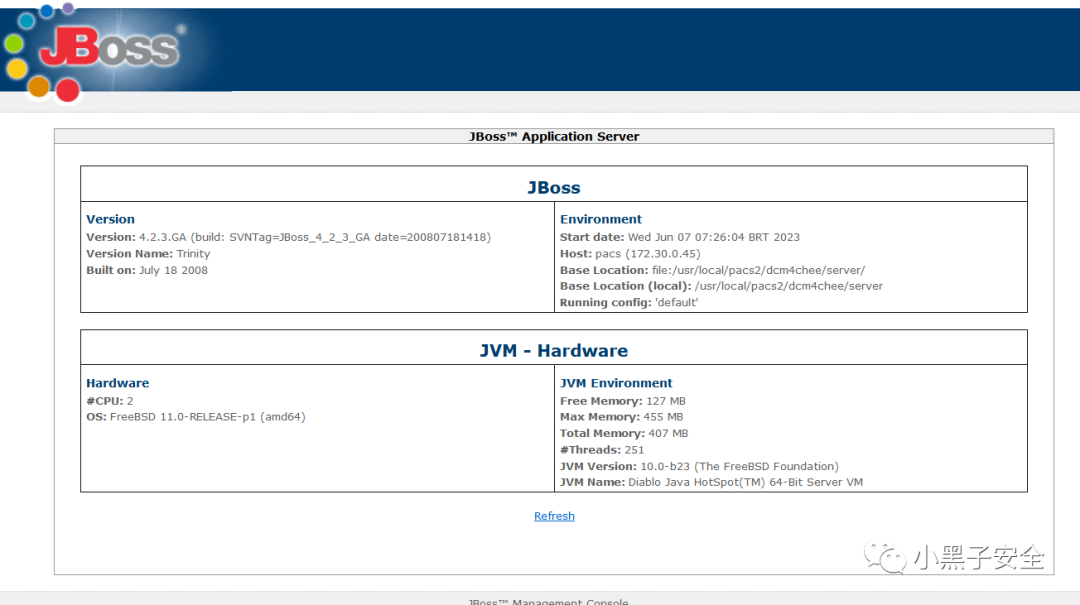Select the Start date Wed Jun 07 line

coord(680,237)
